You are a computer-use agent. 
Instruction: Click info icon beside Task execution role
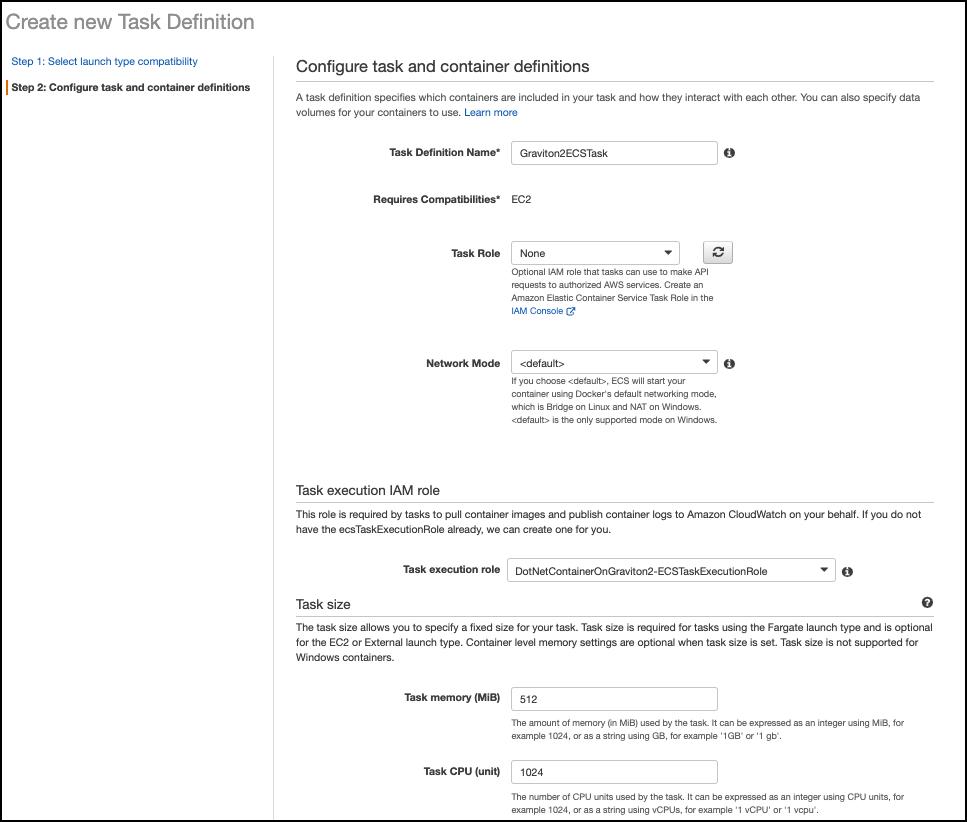[847, 572]
